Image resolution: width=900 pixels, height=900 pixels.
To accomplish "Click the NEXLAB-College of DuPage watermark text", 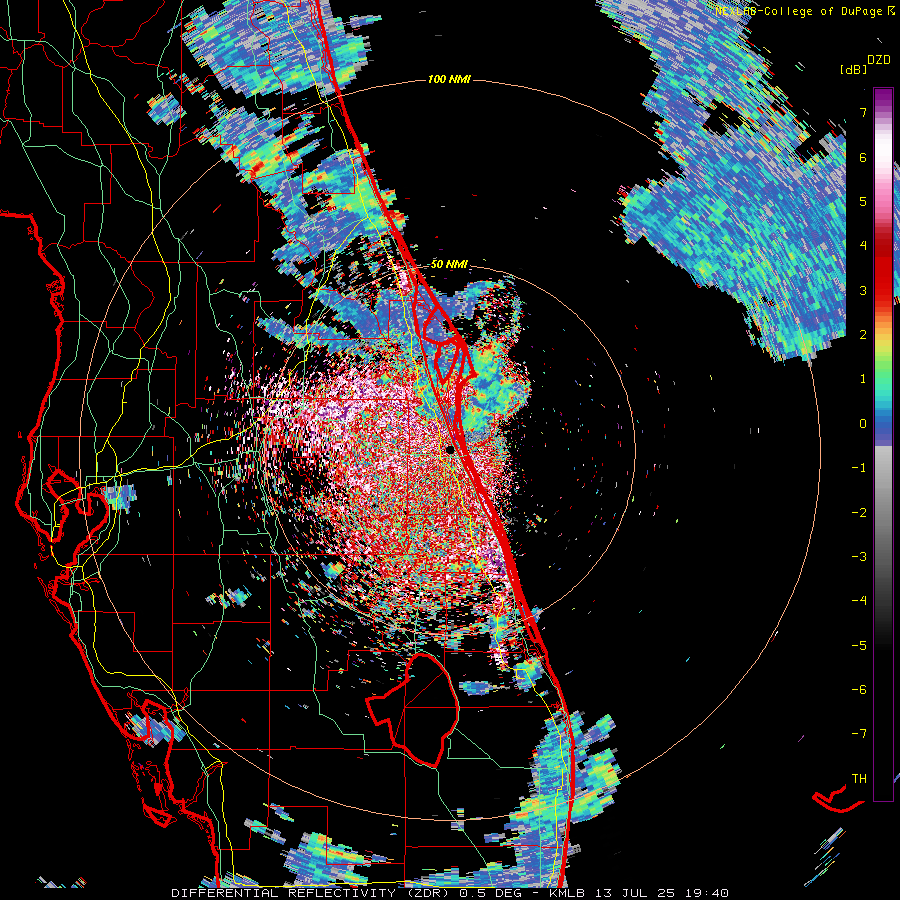I will pyautogui.click(x=799, y=11).
